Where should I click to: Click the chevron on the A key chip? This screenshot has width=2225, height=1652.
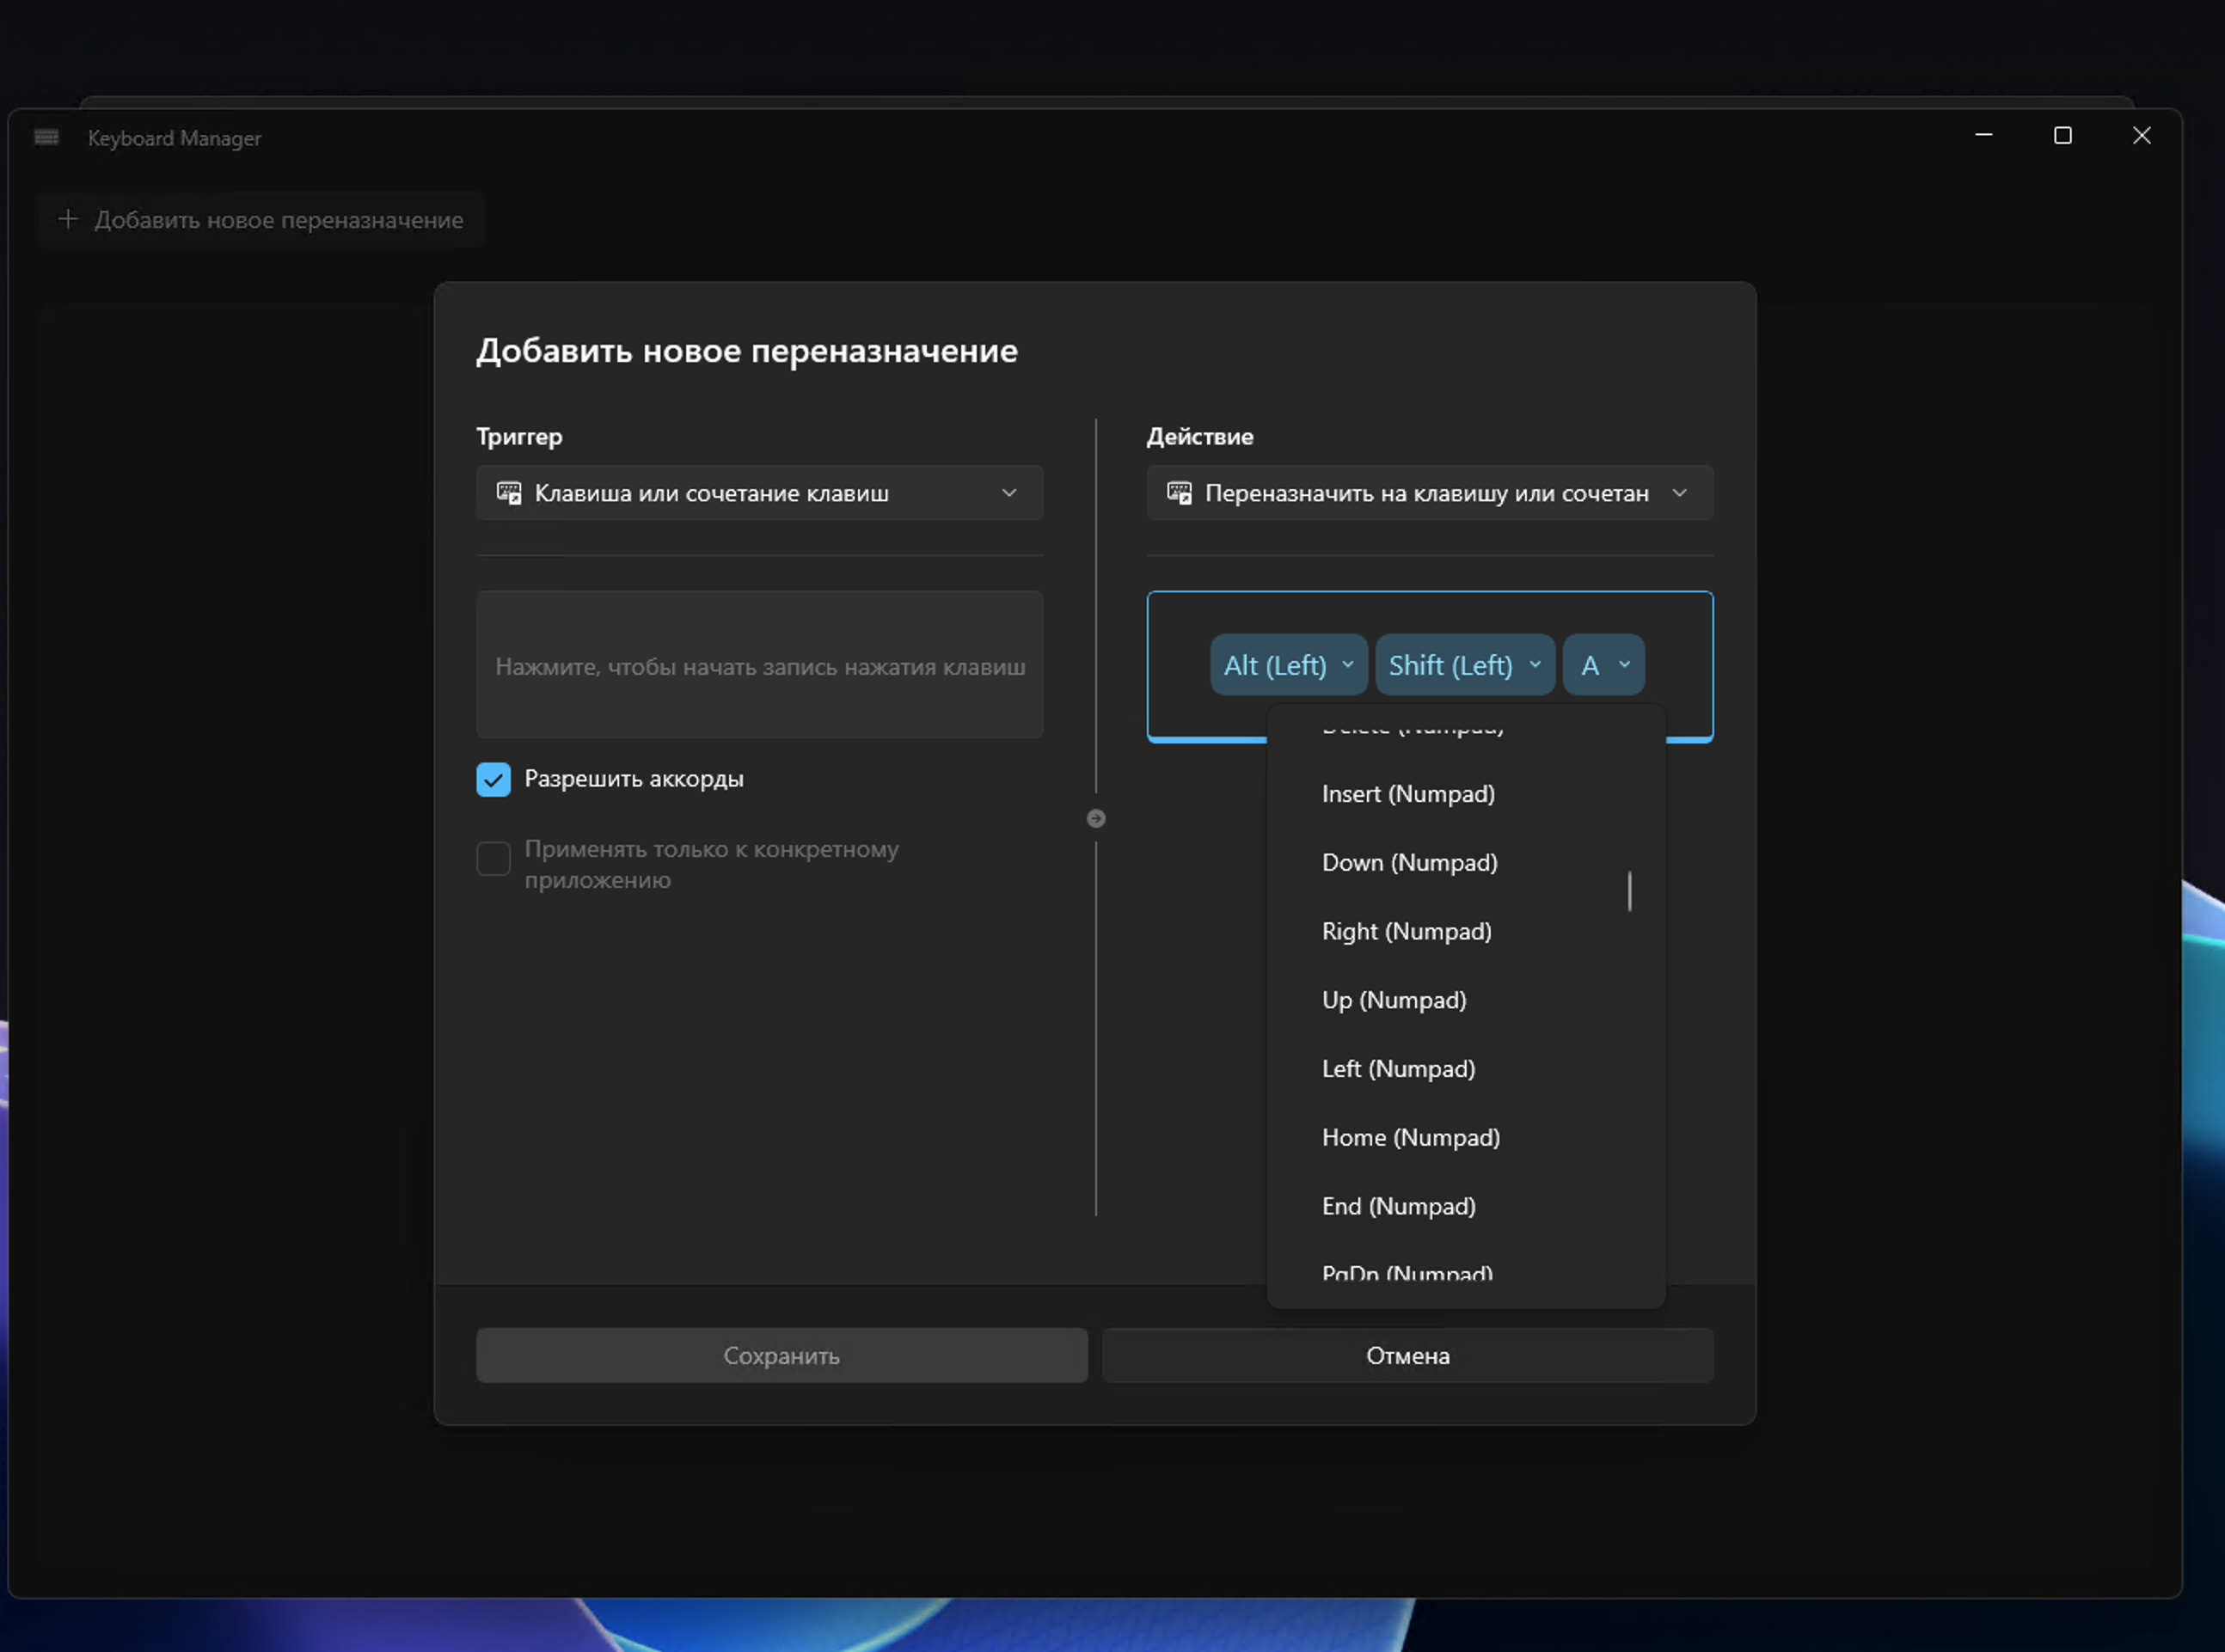1624,665
